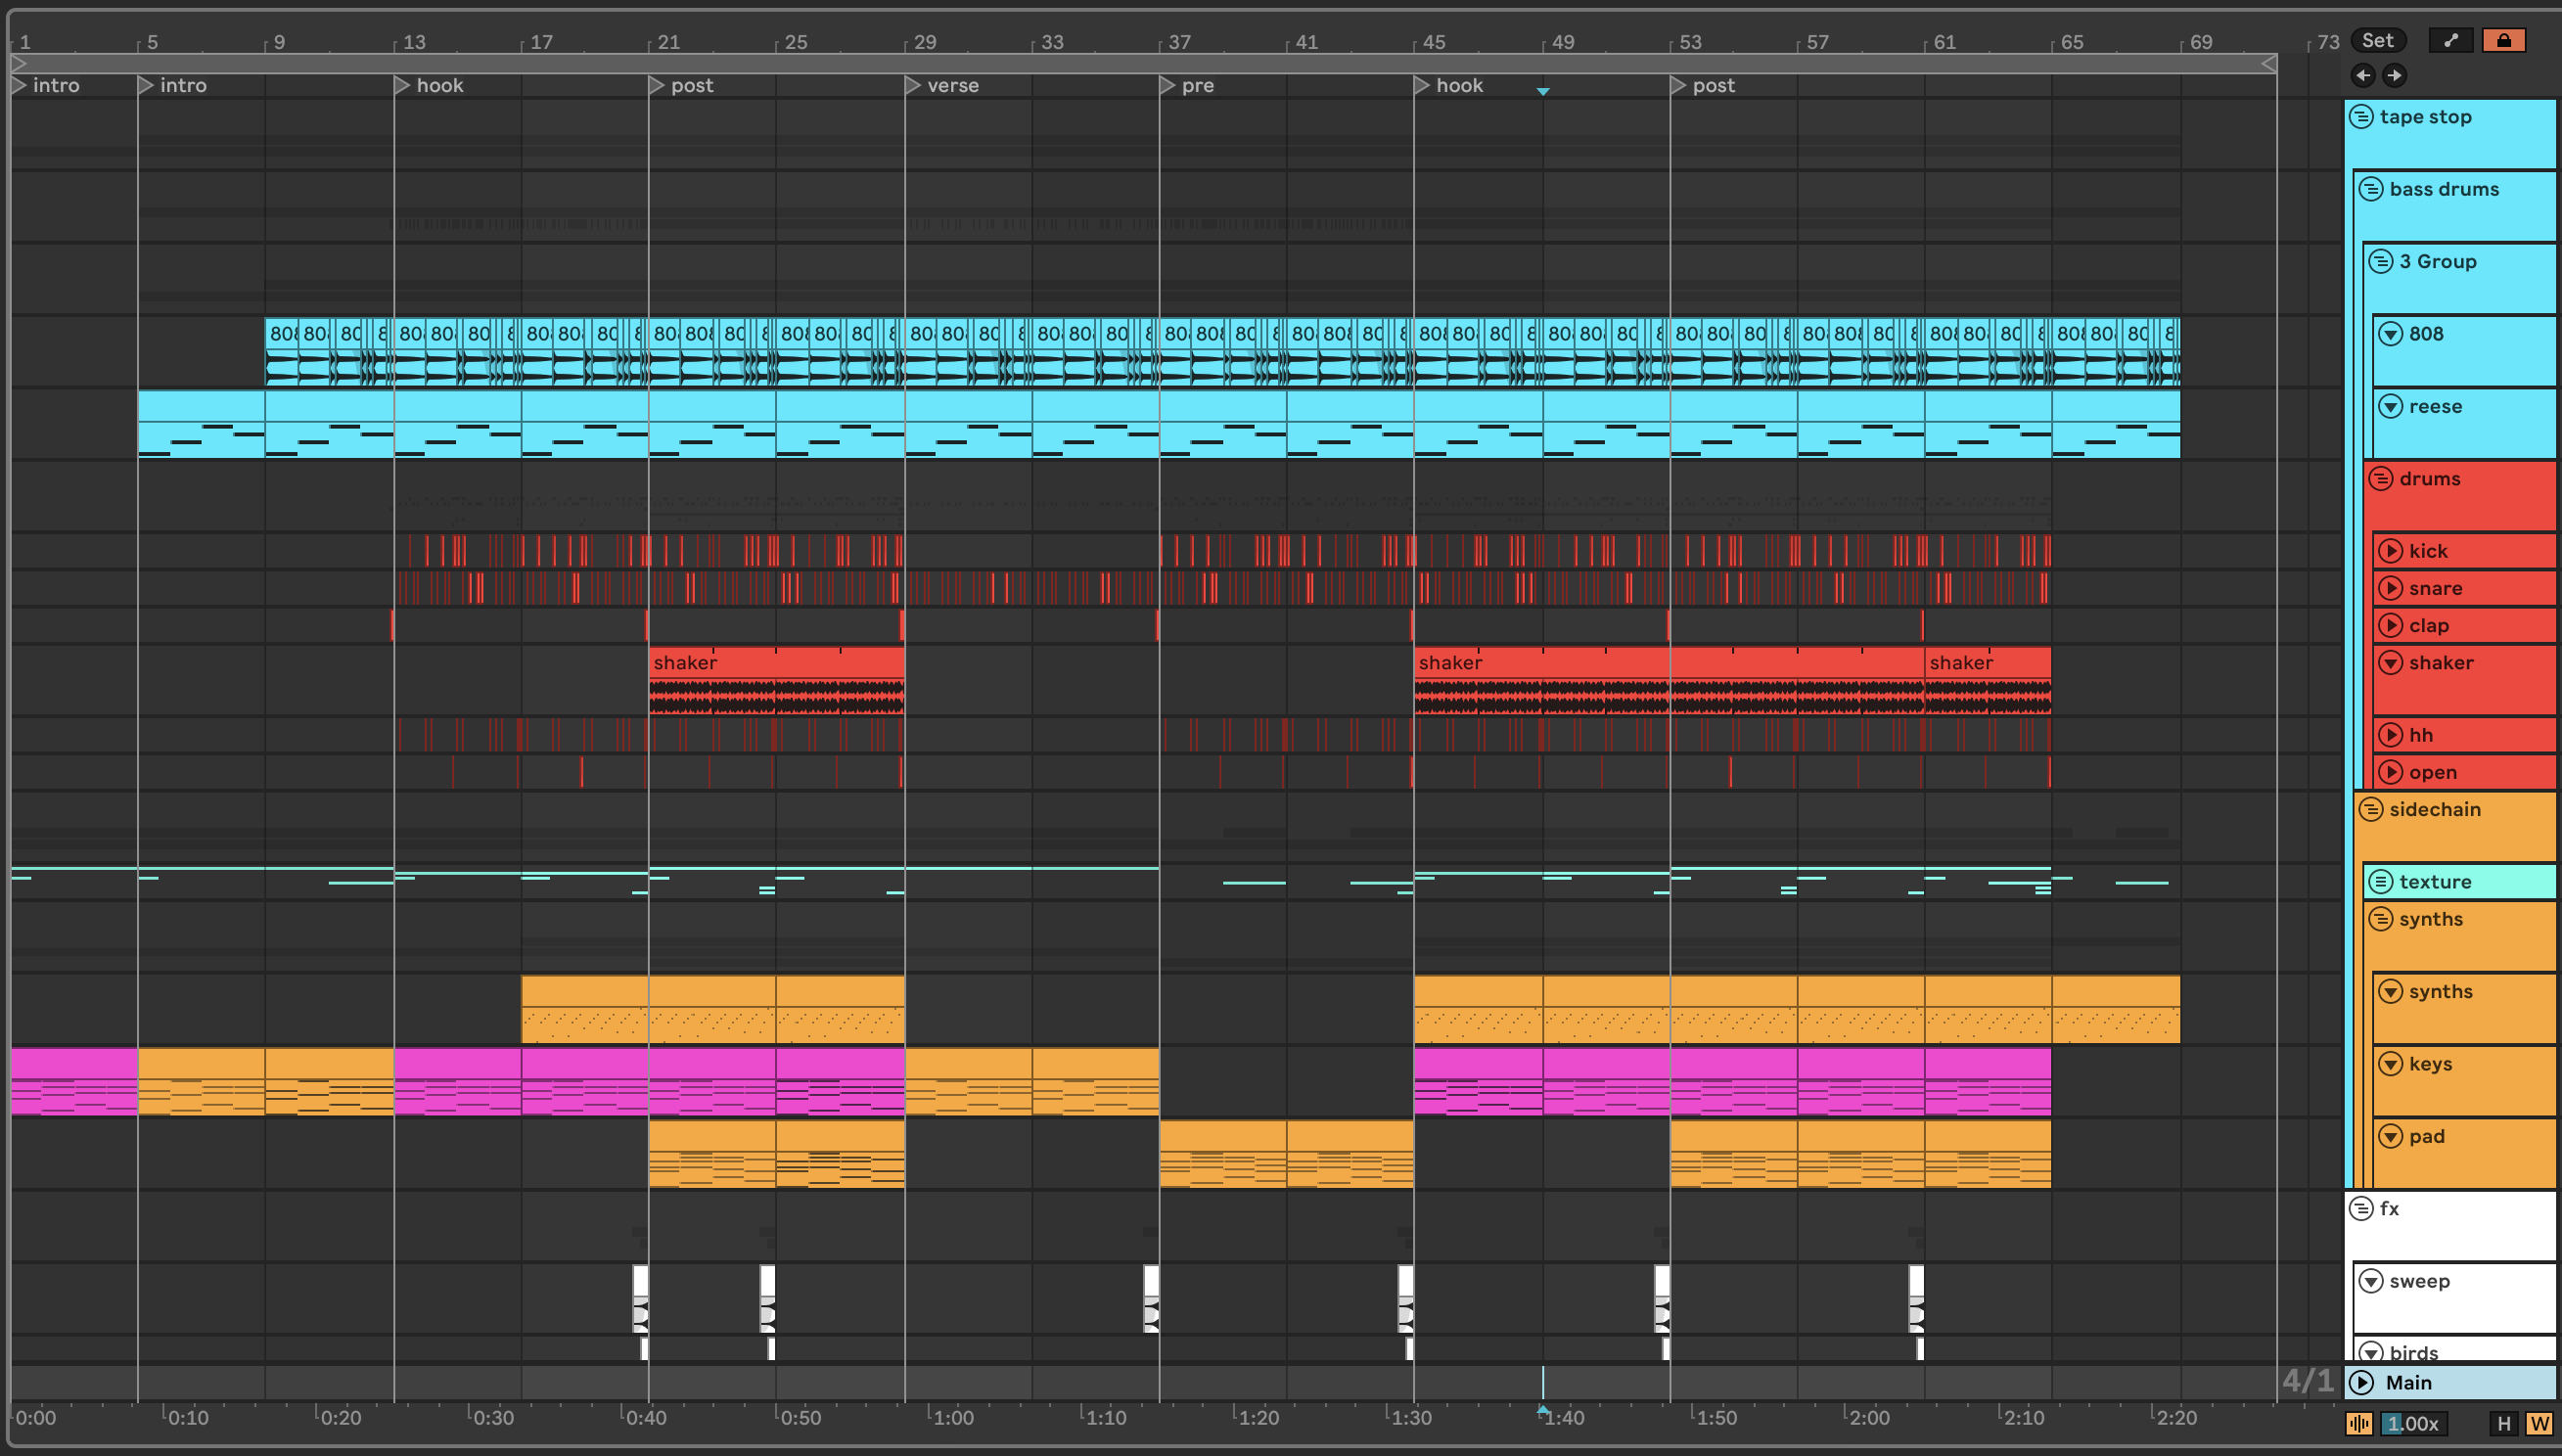Unfold the 808 track

[x=2390, y=334]
